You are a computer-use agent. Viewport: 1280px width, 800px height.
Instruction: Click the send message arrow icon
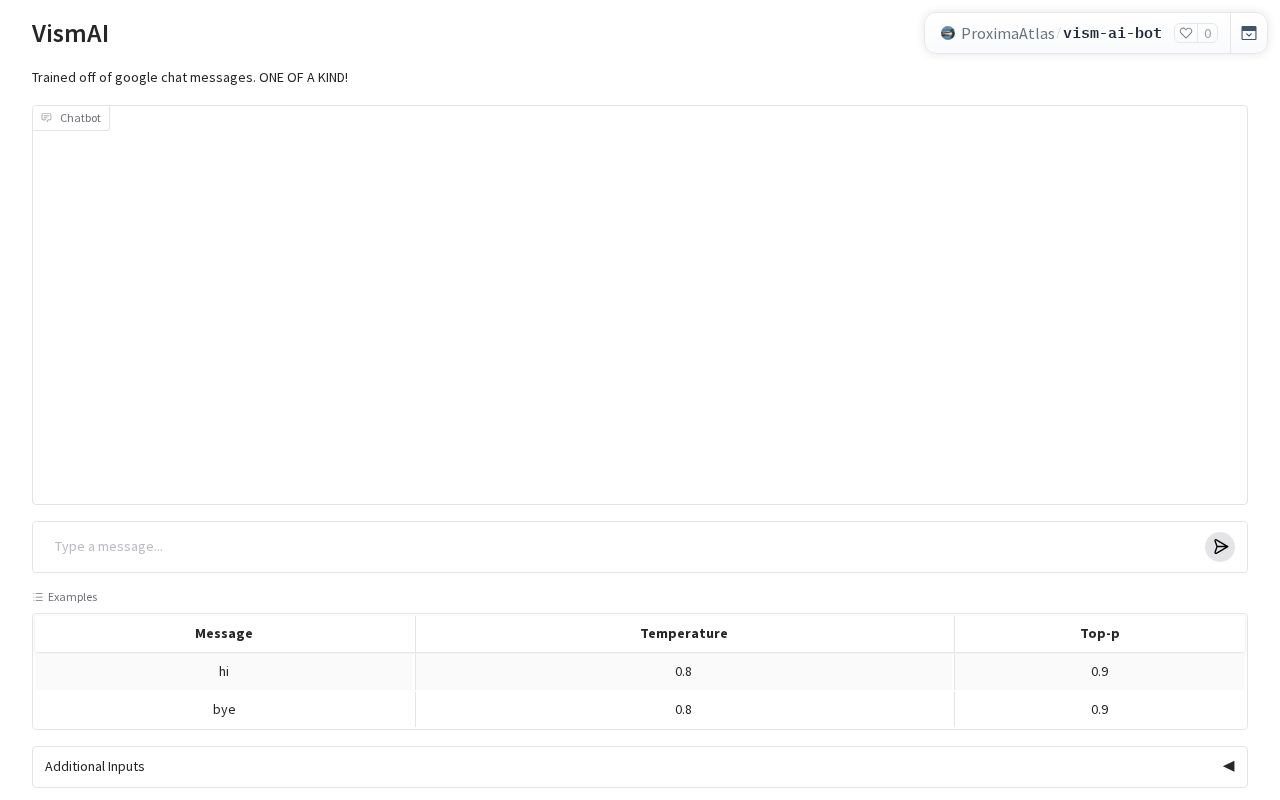1220,547
